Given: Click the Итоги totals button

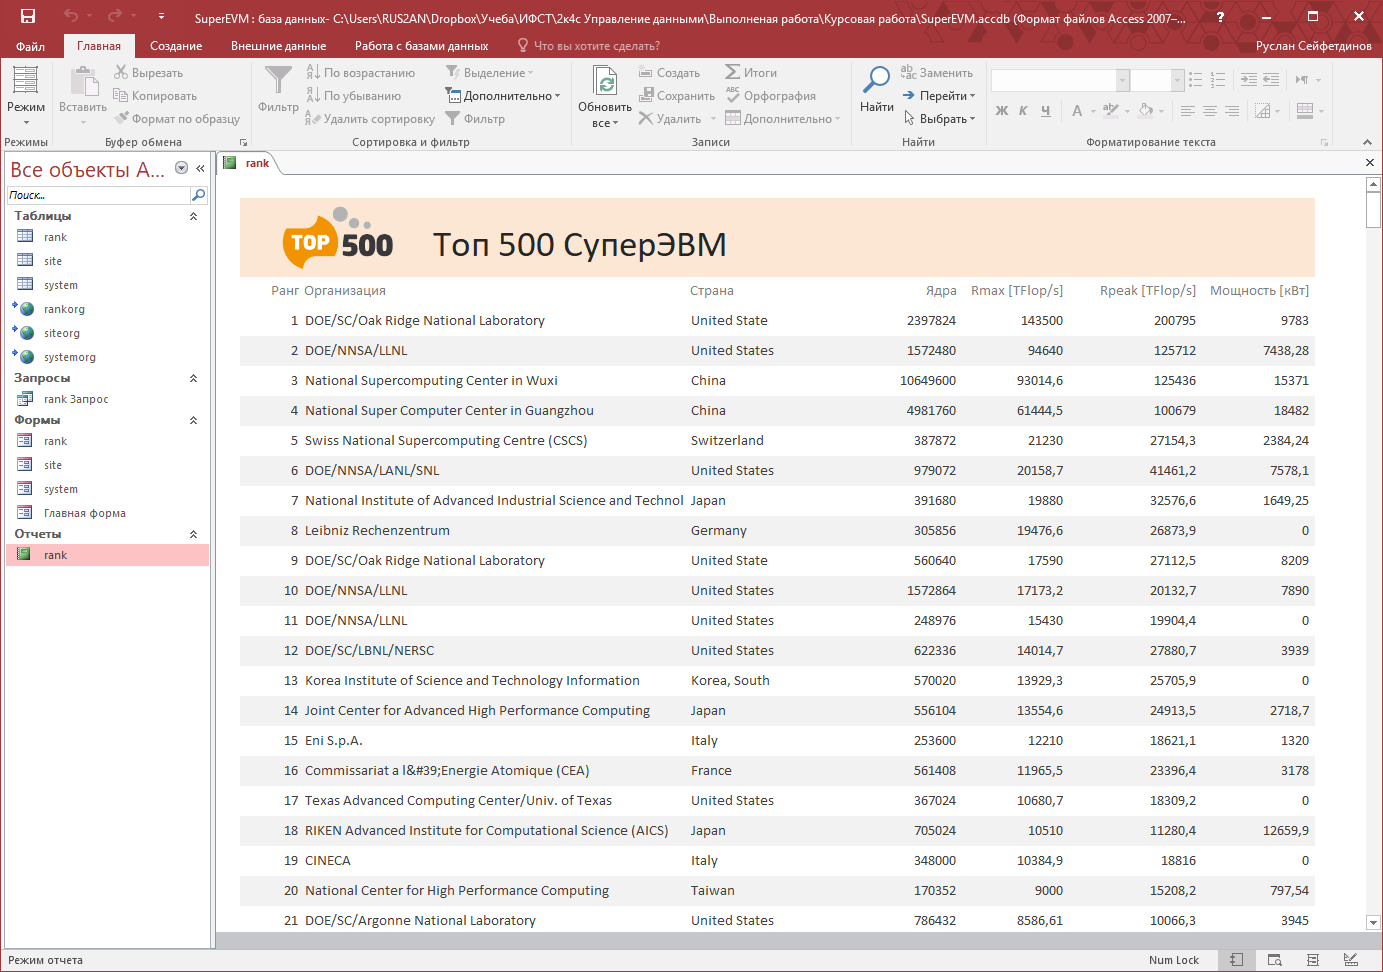Looking at the screenshot, I should click(x=751, y=73).
